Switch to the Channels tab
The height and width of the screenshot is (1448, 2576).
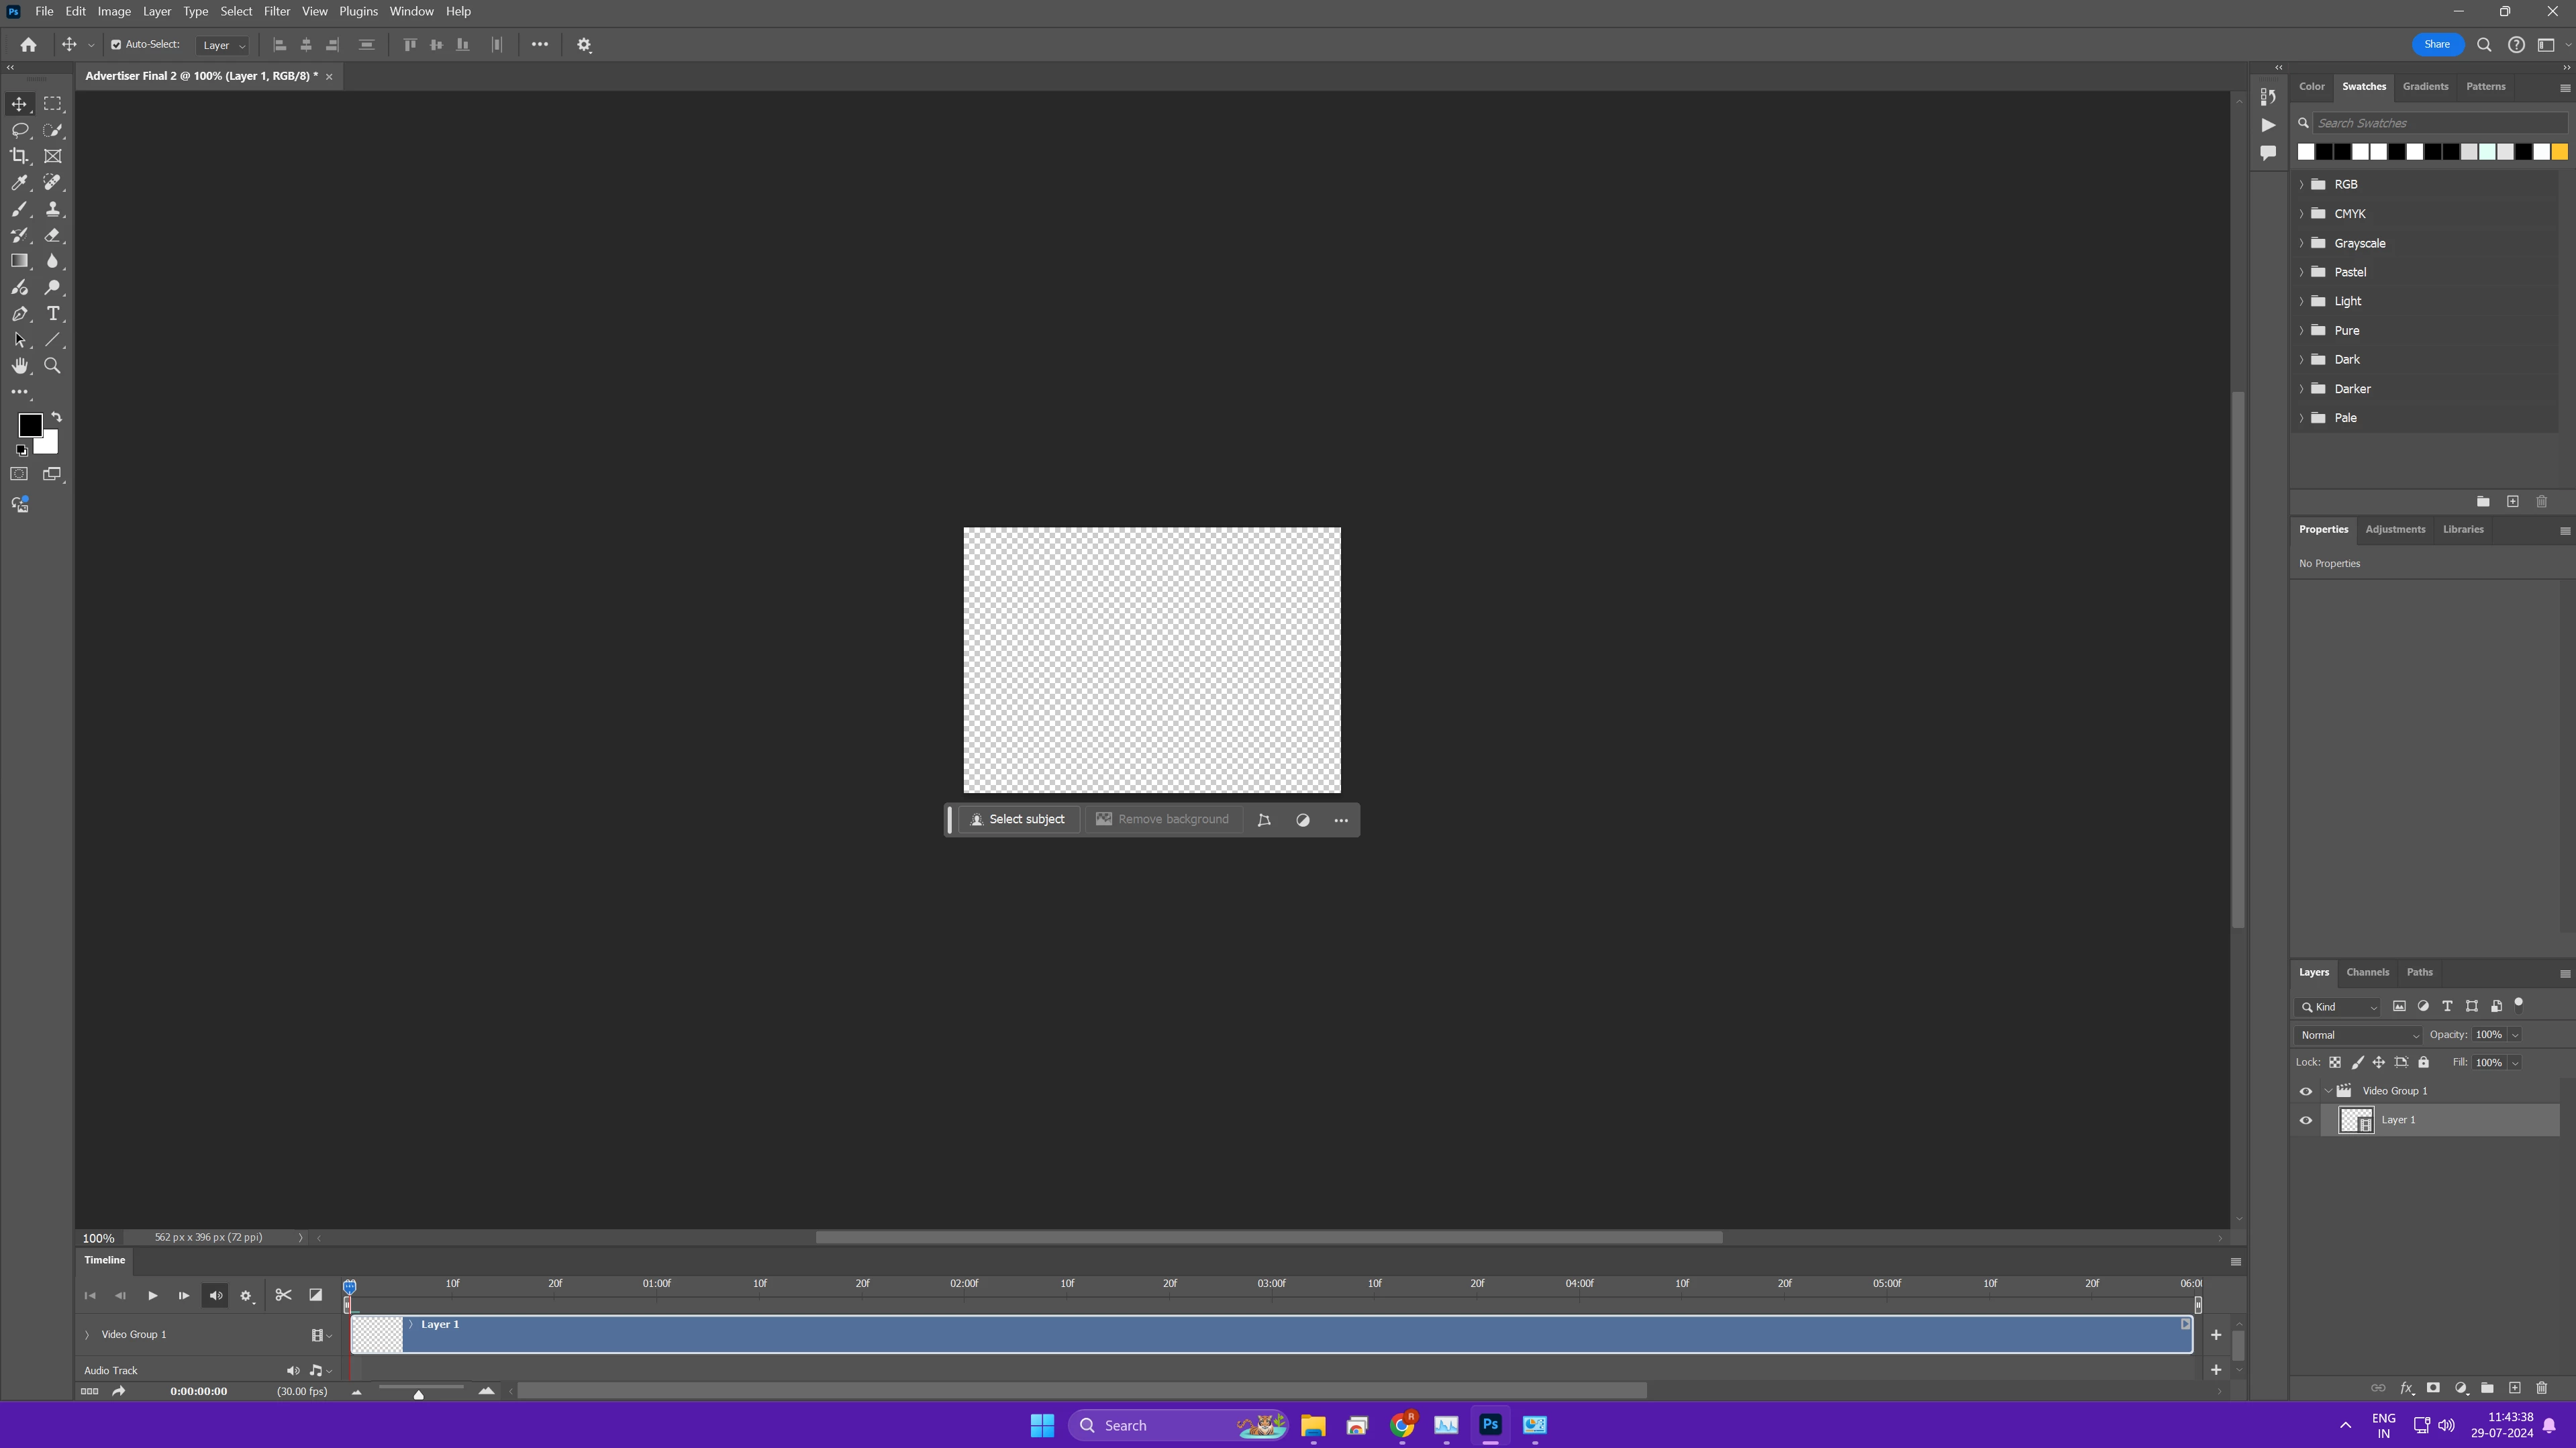click(x=2367, y=972)
